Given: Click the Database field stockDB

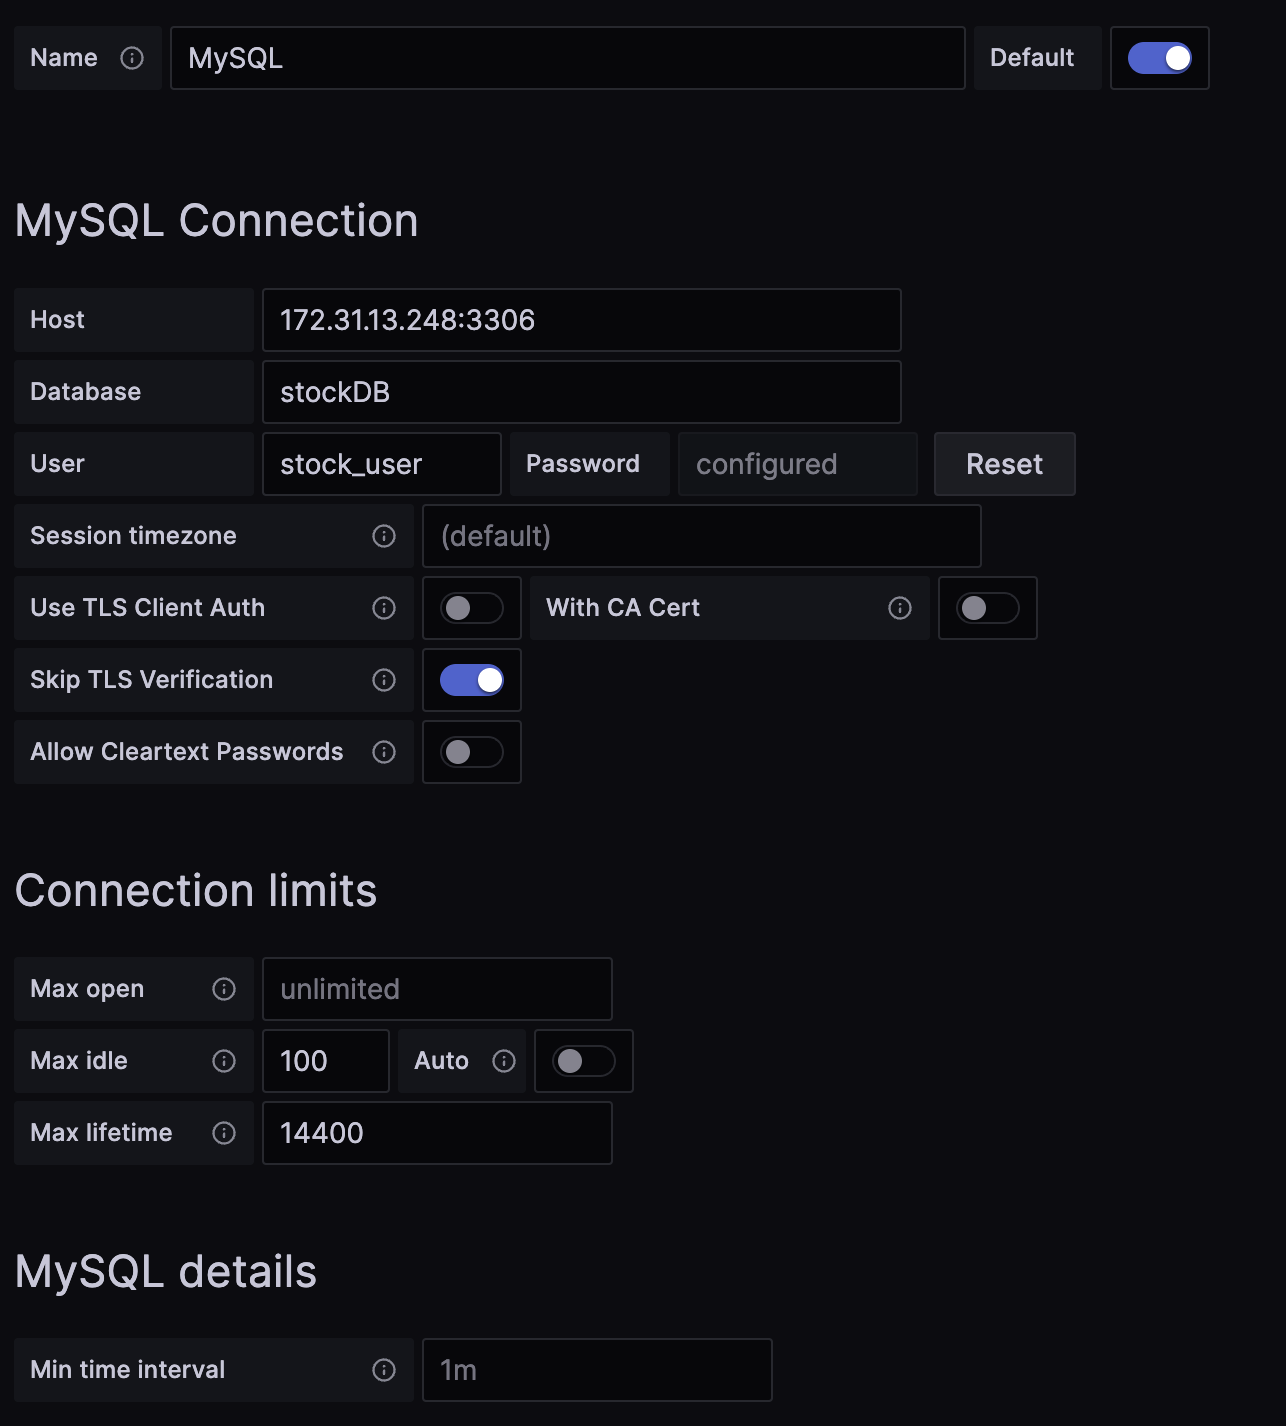Looking at the screenshot, I should click(582, 392).
